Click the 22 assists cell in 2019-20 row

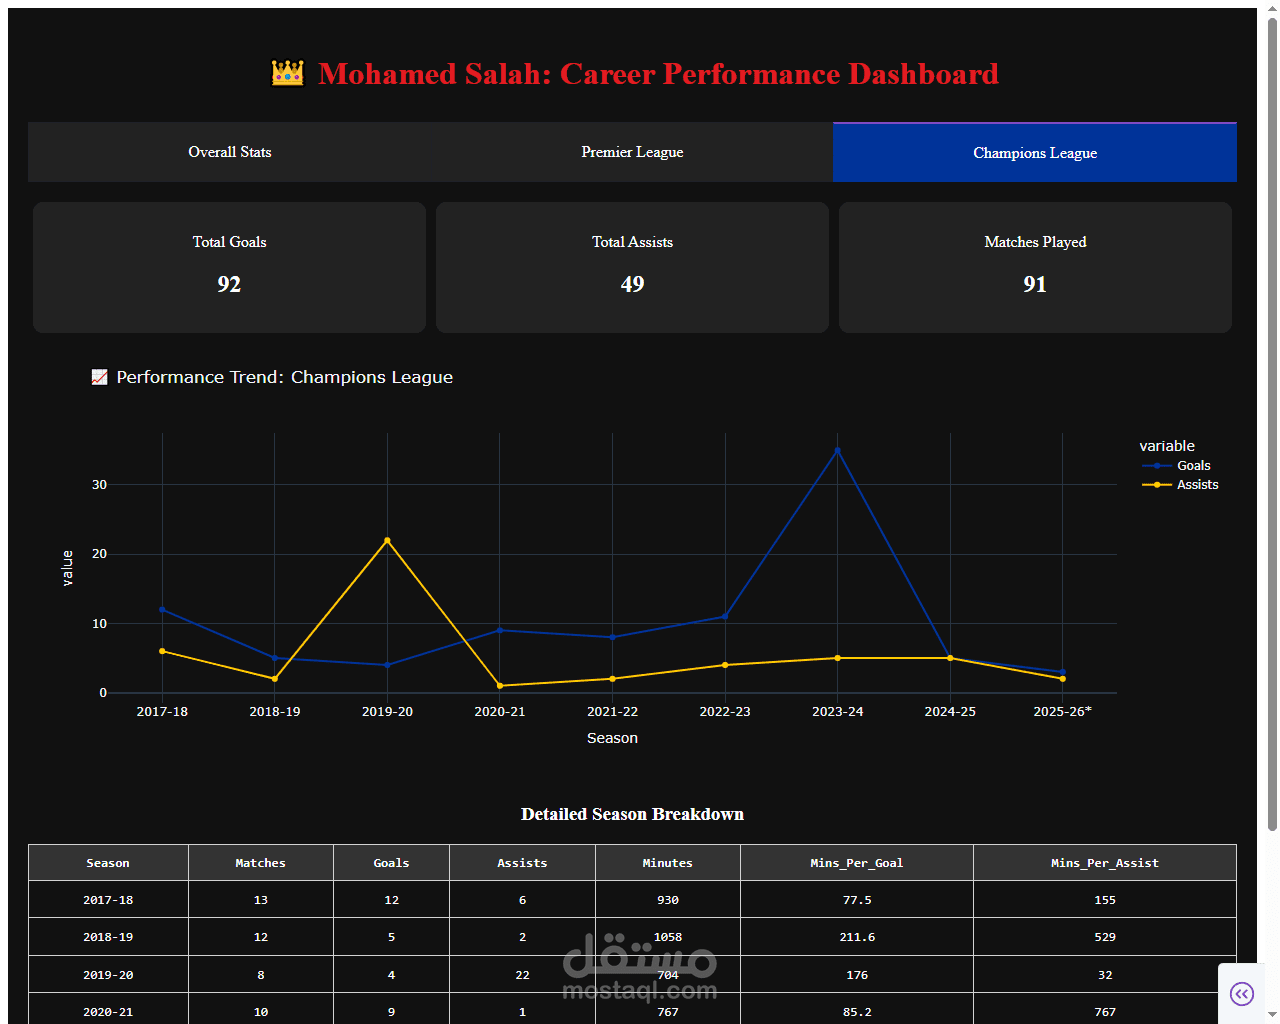[x=522, y=975]
